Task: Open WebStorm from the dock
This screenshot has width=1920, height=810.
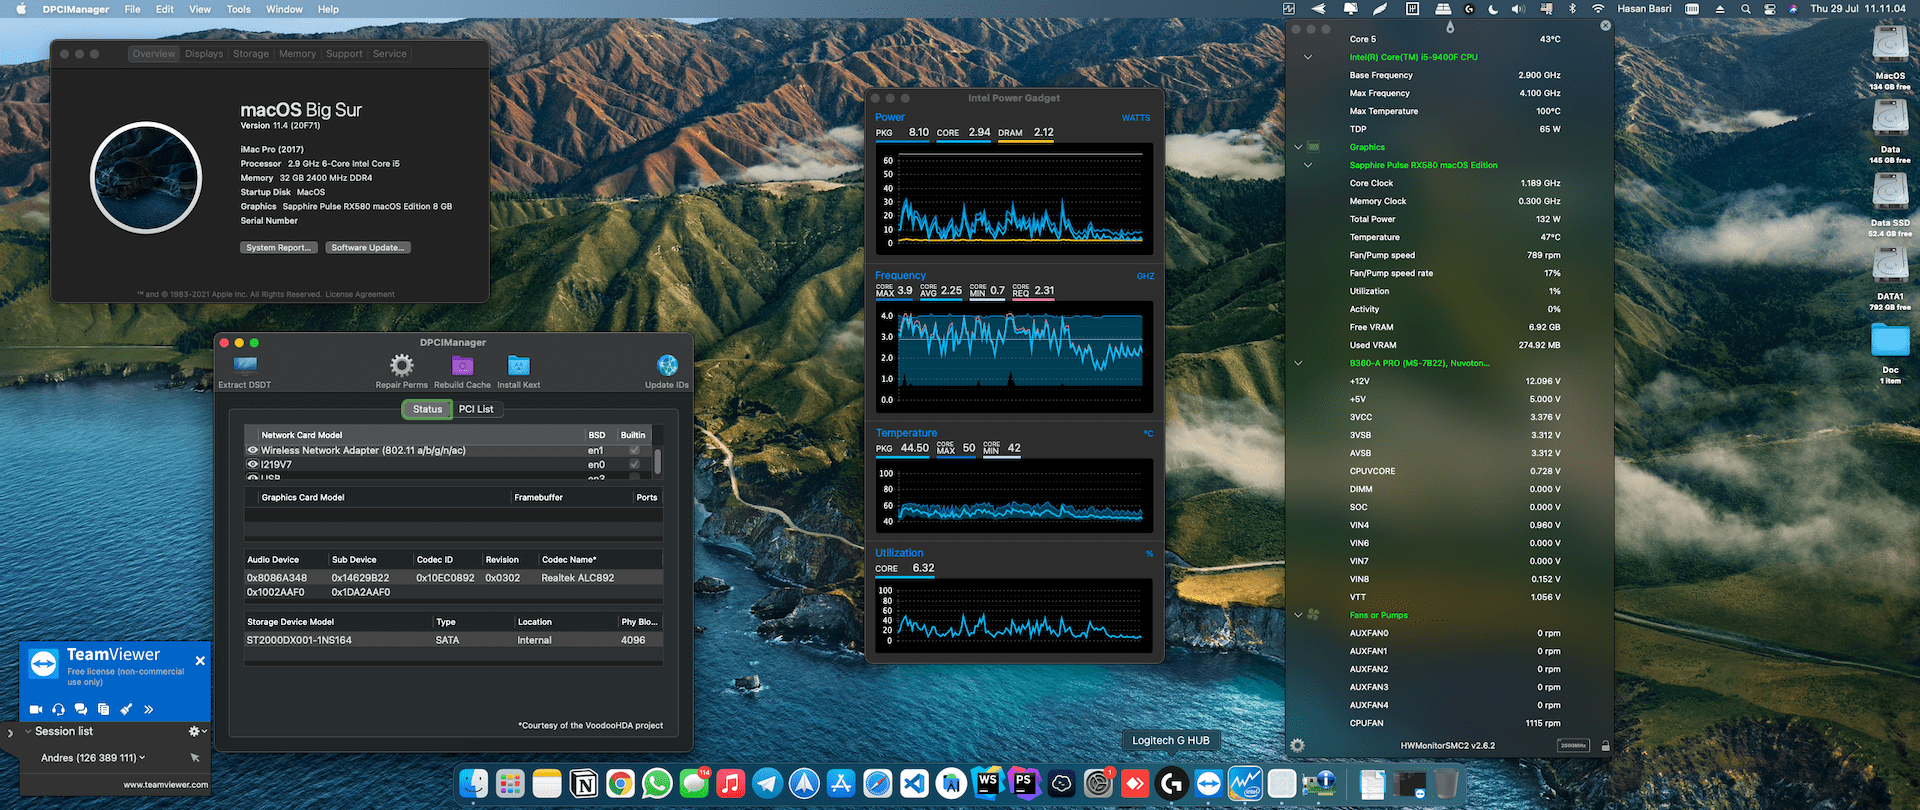Action: click(x=988, y=784)
